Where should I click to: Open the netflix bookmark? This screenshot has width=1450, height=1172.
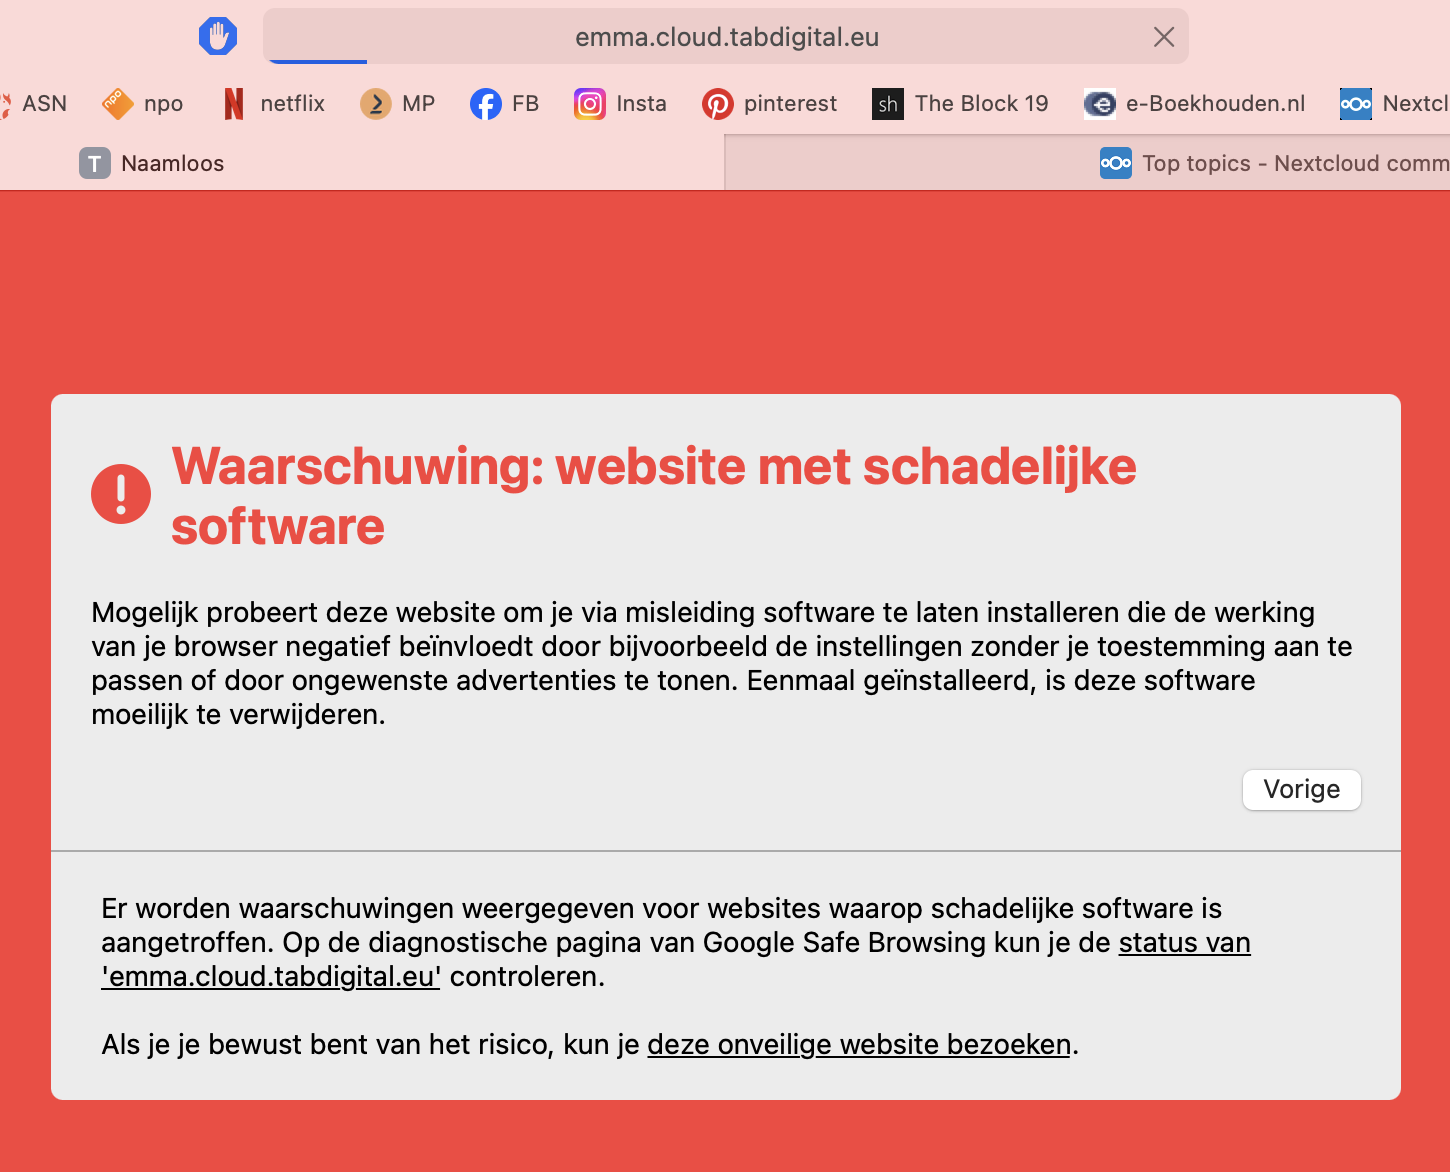tap(275, 104)
